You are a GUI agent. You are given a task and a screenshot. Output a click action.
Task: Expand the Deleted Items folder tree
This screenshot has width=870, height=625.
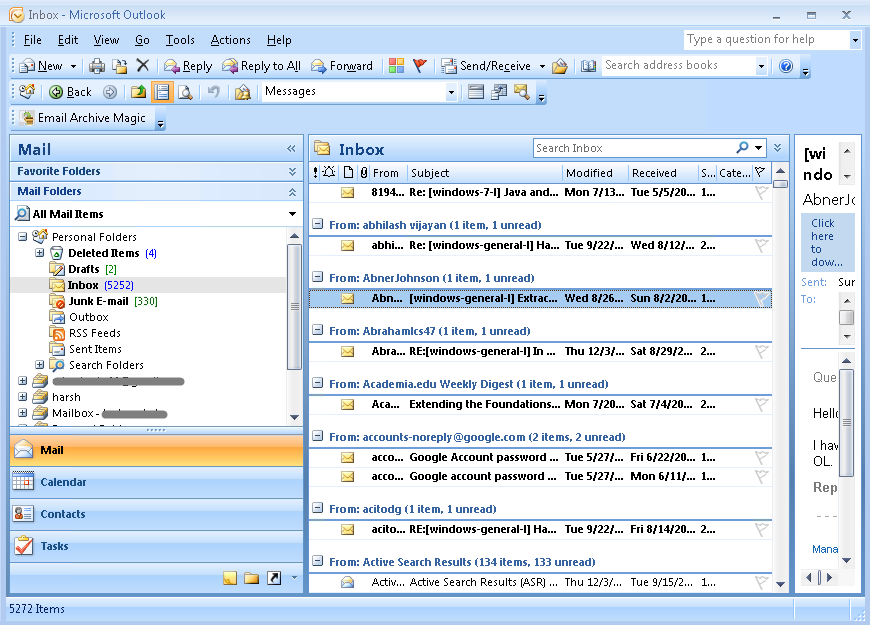[39, 253]
